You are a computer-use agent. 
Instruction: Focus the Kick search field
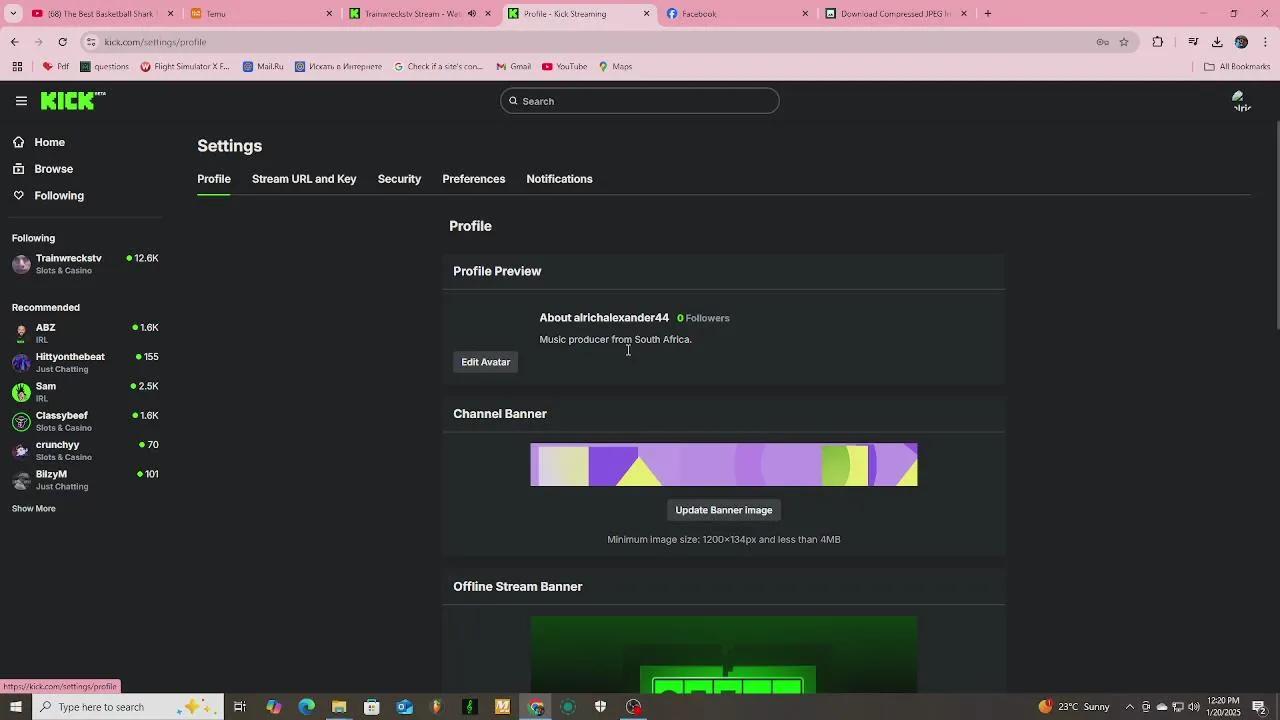click(640, 101)
